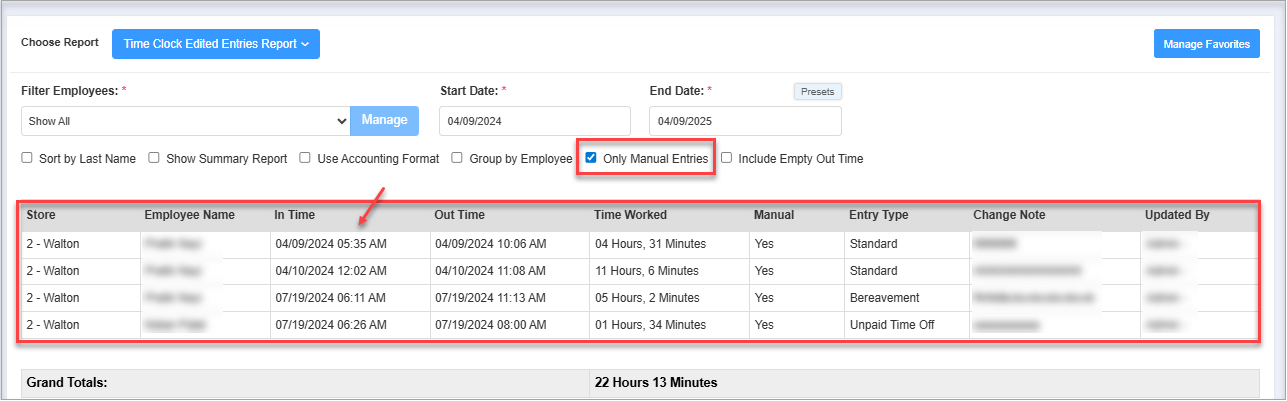Tick the Include Empty Out Time checkbox
Image resolution: width=1287 pixels, height=401 pixels.
click(x=727, y=158)
